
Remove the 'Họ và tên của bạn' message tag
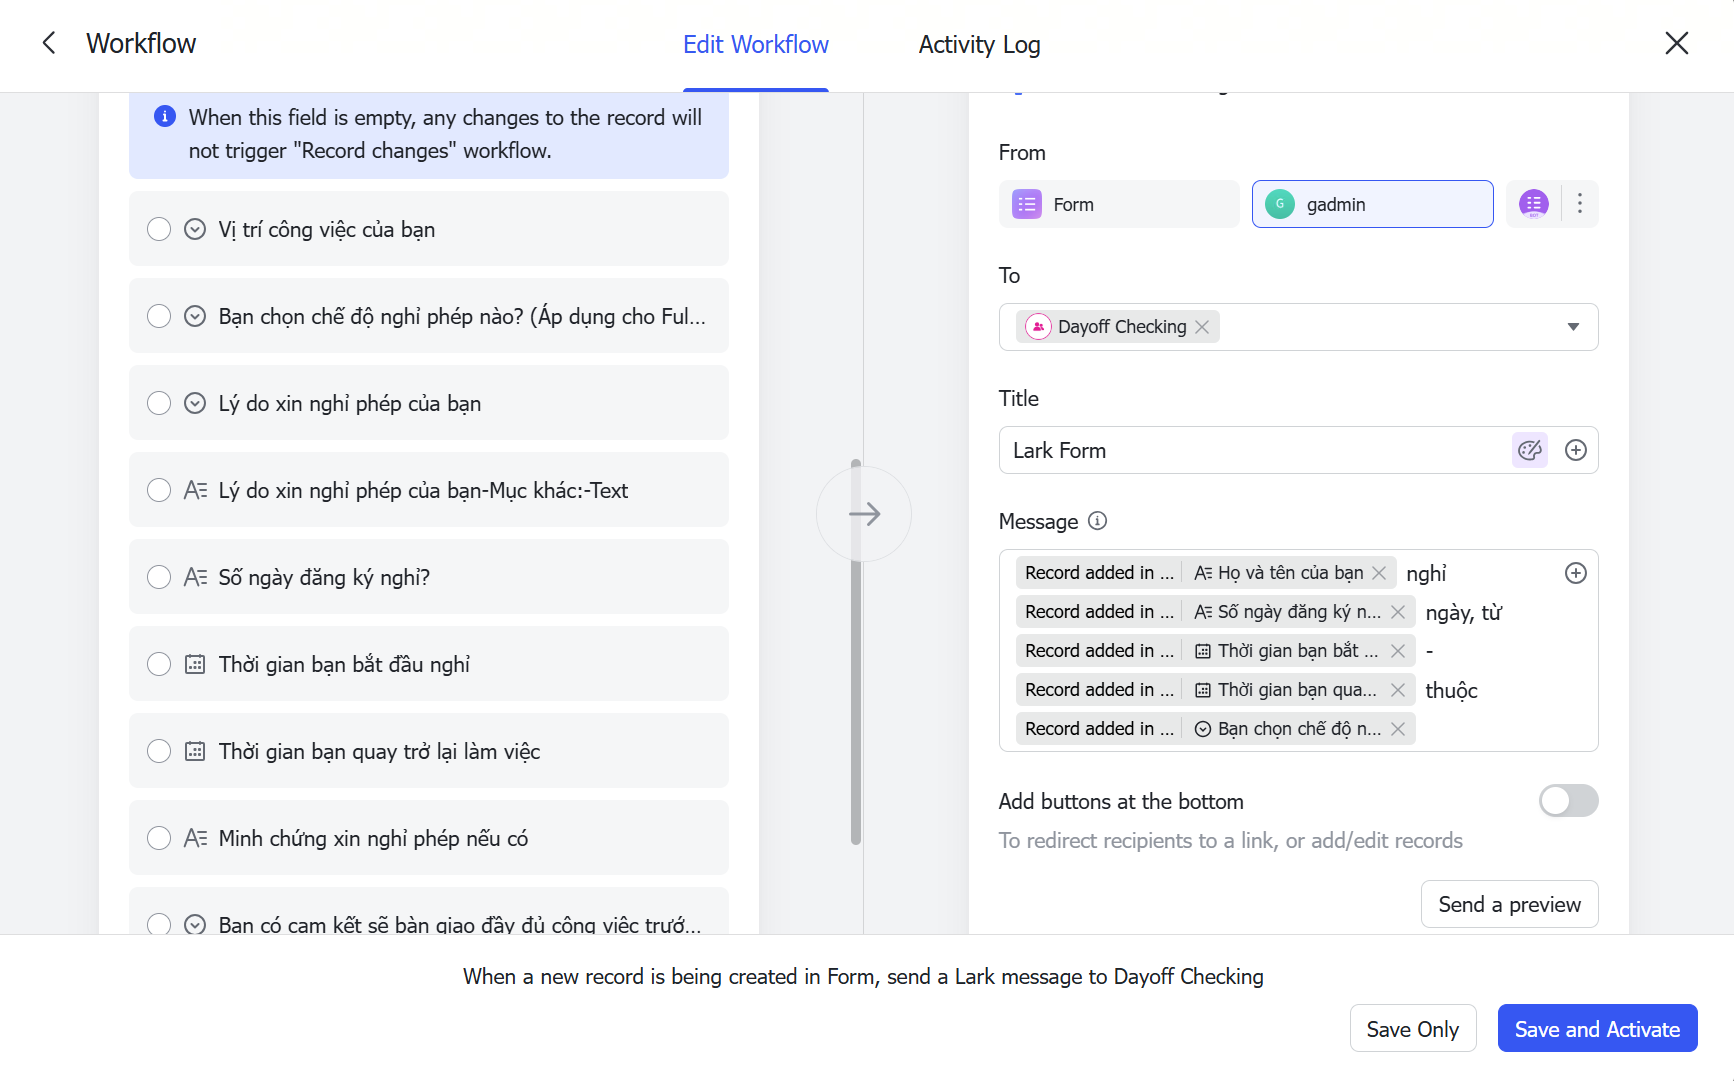click(1379, 573)
